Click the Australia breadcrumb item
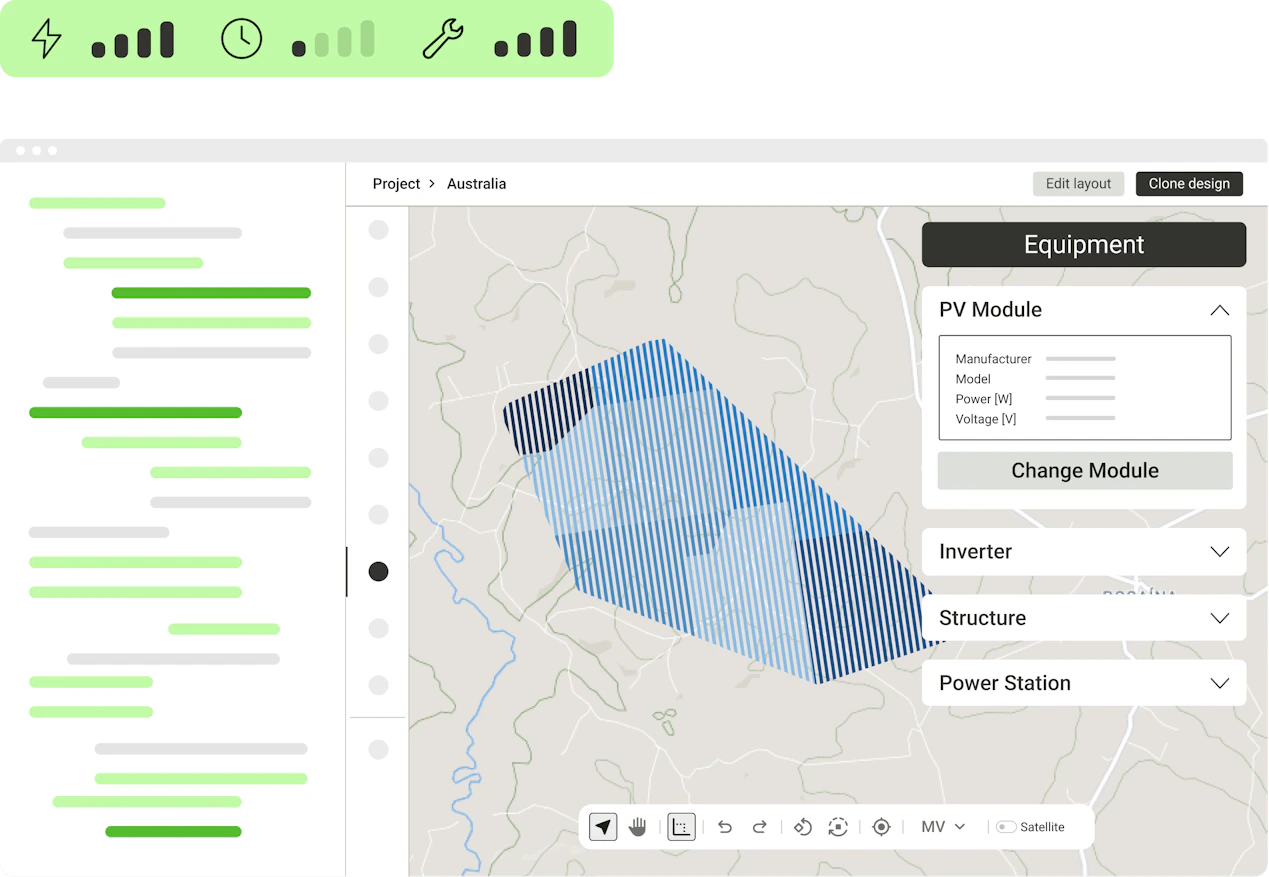This screenshot has width=1269, height=877. point(476,184)
